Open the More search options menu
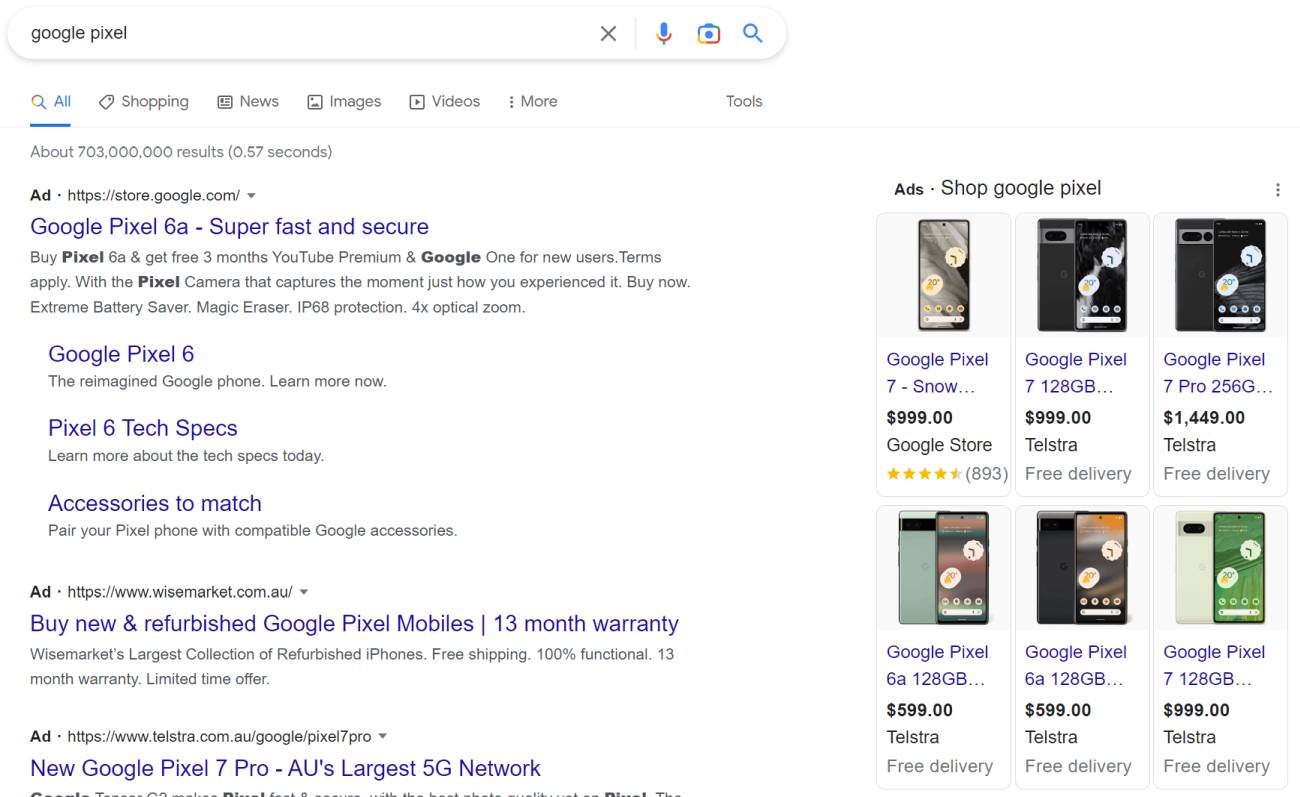This screenshot has width=1300, height=797. (x=532, y=101)
